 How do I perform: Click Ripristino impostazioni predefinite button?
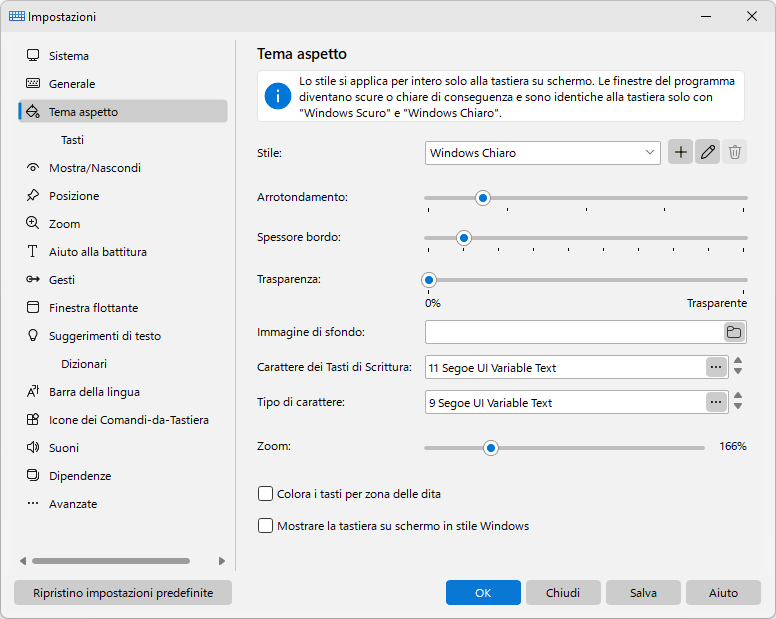tap(123, 592)
